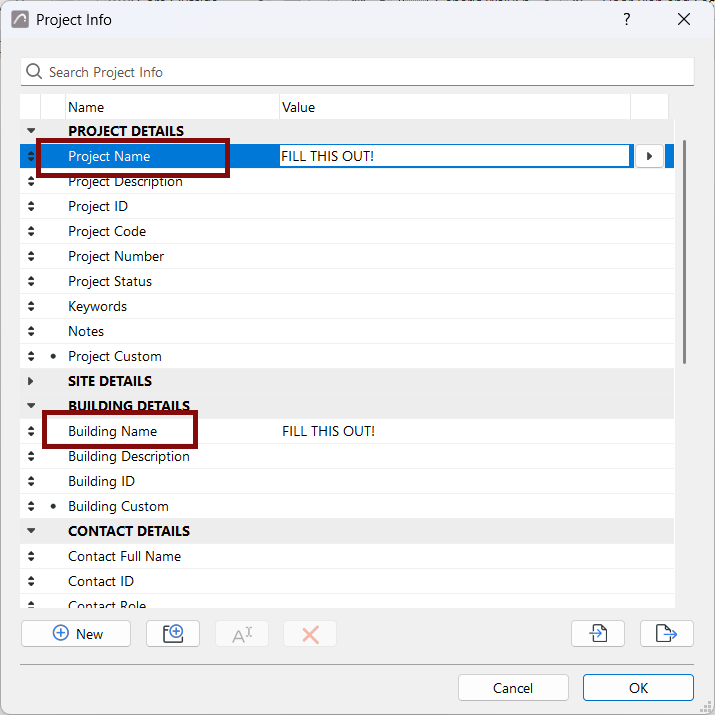This screenshot has height=715, width=715.
Task: Click the reorder handle of Building Name row
Action: point(31,431)
